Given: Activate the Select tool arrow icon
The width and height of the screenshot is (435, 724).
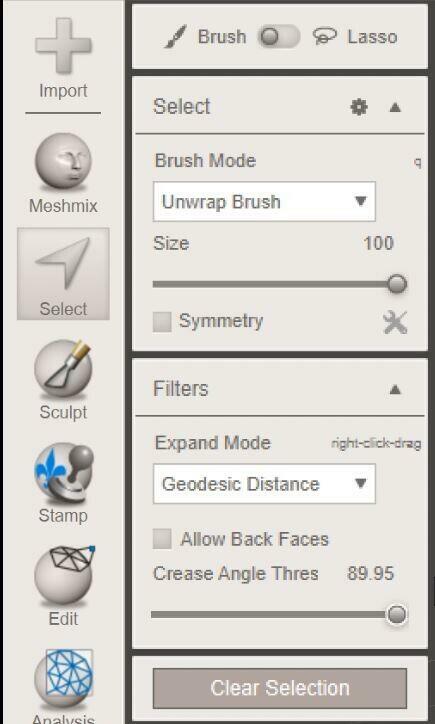Looking at the screenshot, I should [x=63, y=273].
